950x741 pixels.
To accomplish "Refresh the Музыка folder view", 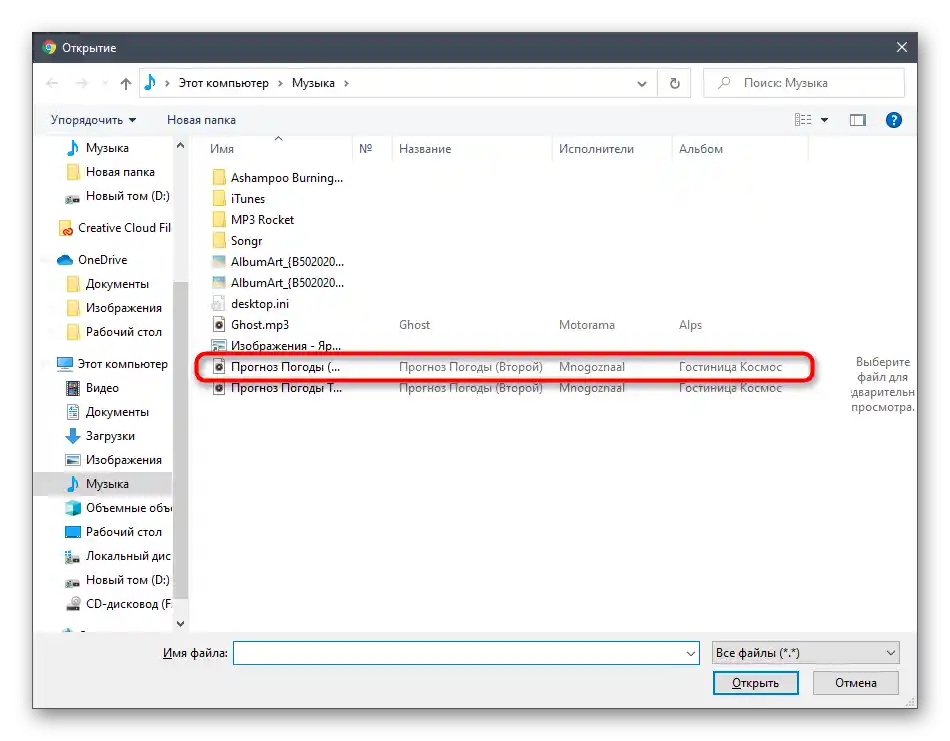I will pyautogui.click(x=674, y=83).
